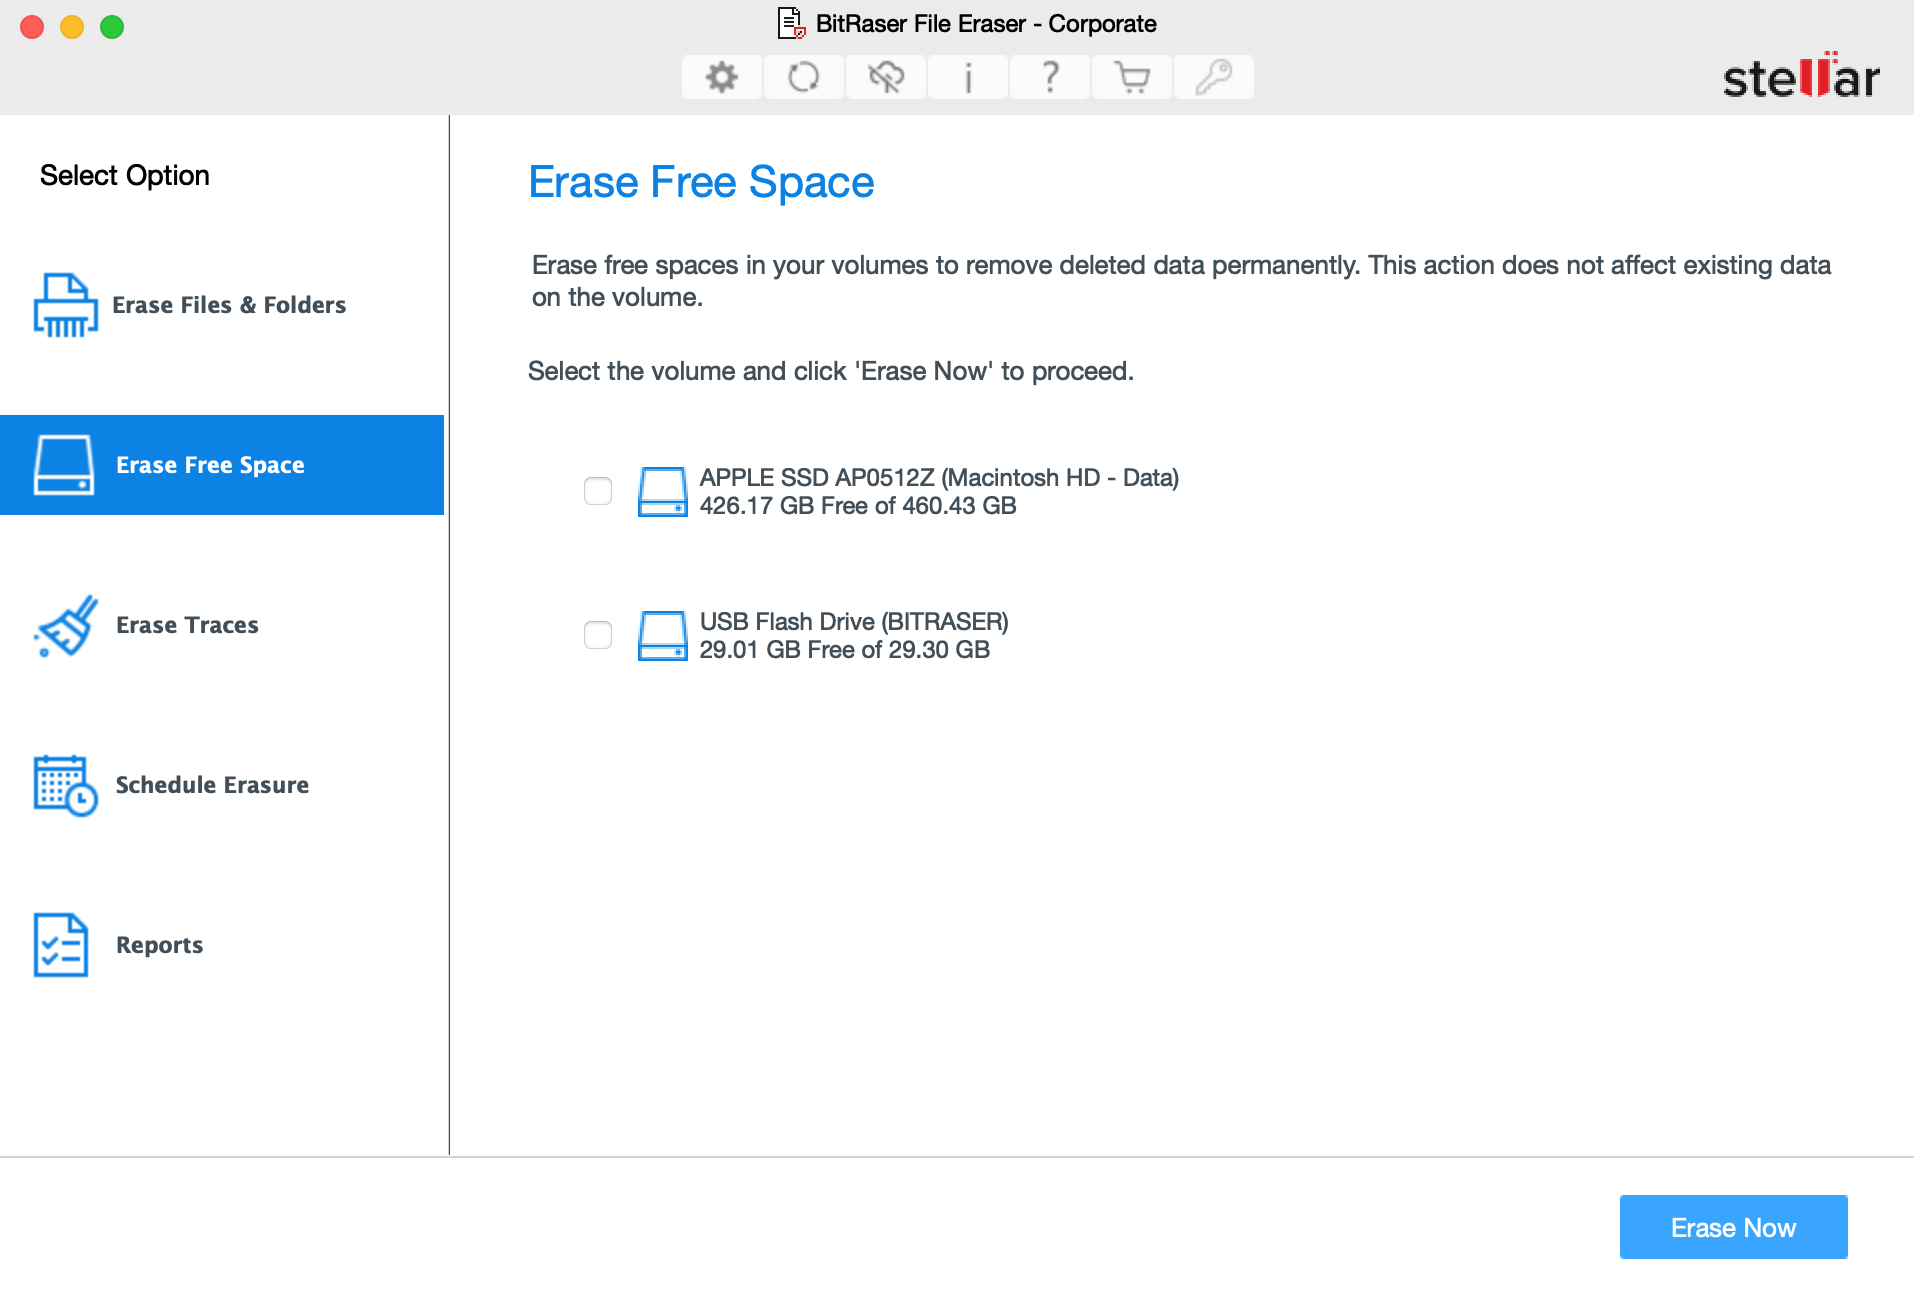Open the info 'i' toolbar button
This screenshot has width=1914, height=1290.
[967, 77]
